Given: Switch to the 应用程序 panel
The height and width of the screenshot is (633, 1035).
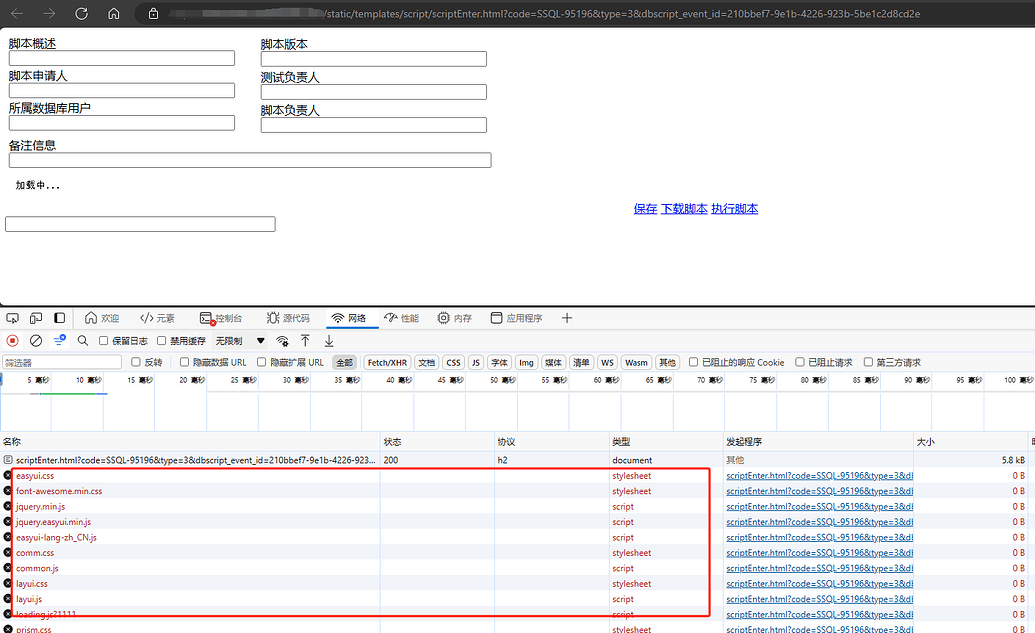Looking at the screenshot, I should [x=518, y=317].
